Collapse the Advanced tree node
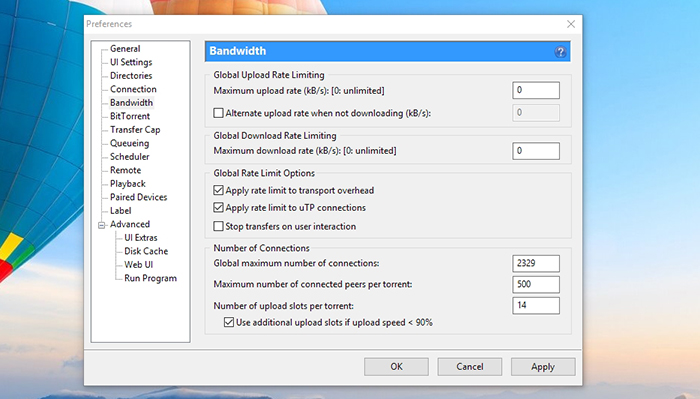 [x=102, y=225]
